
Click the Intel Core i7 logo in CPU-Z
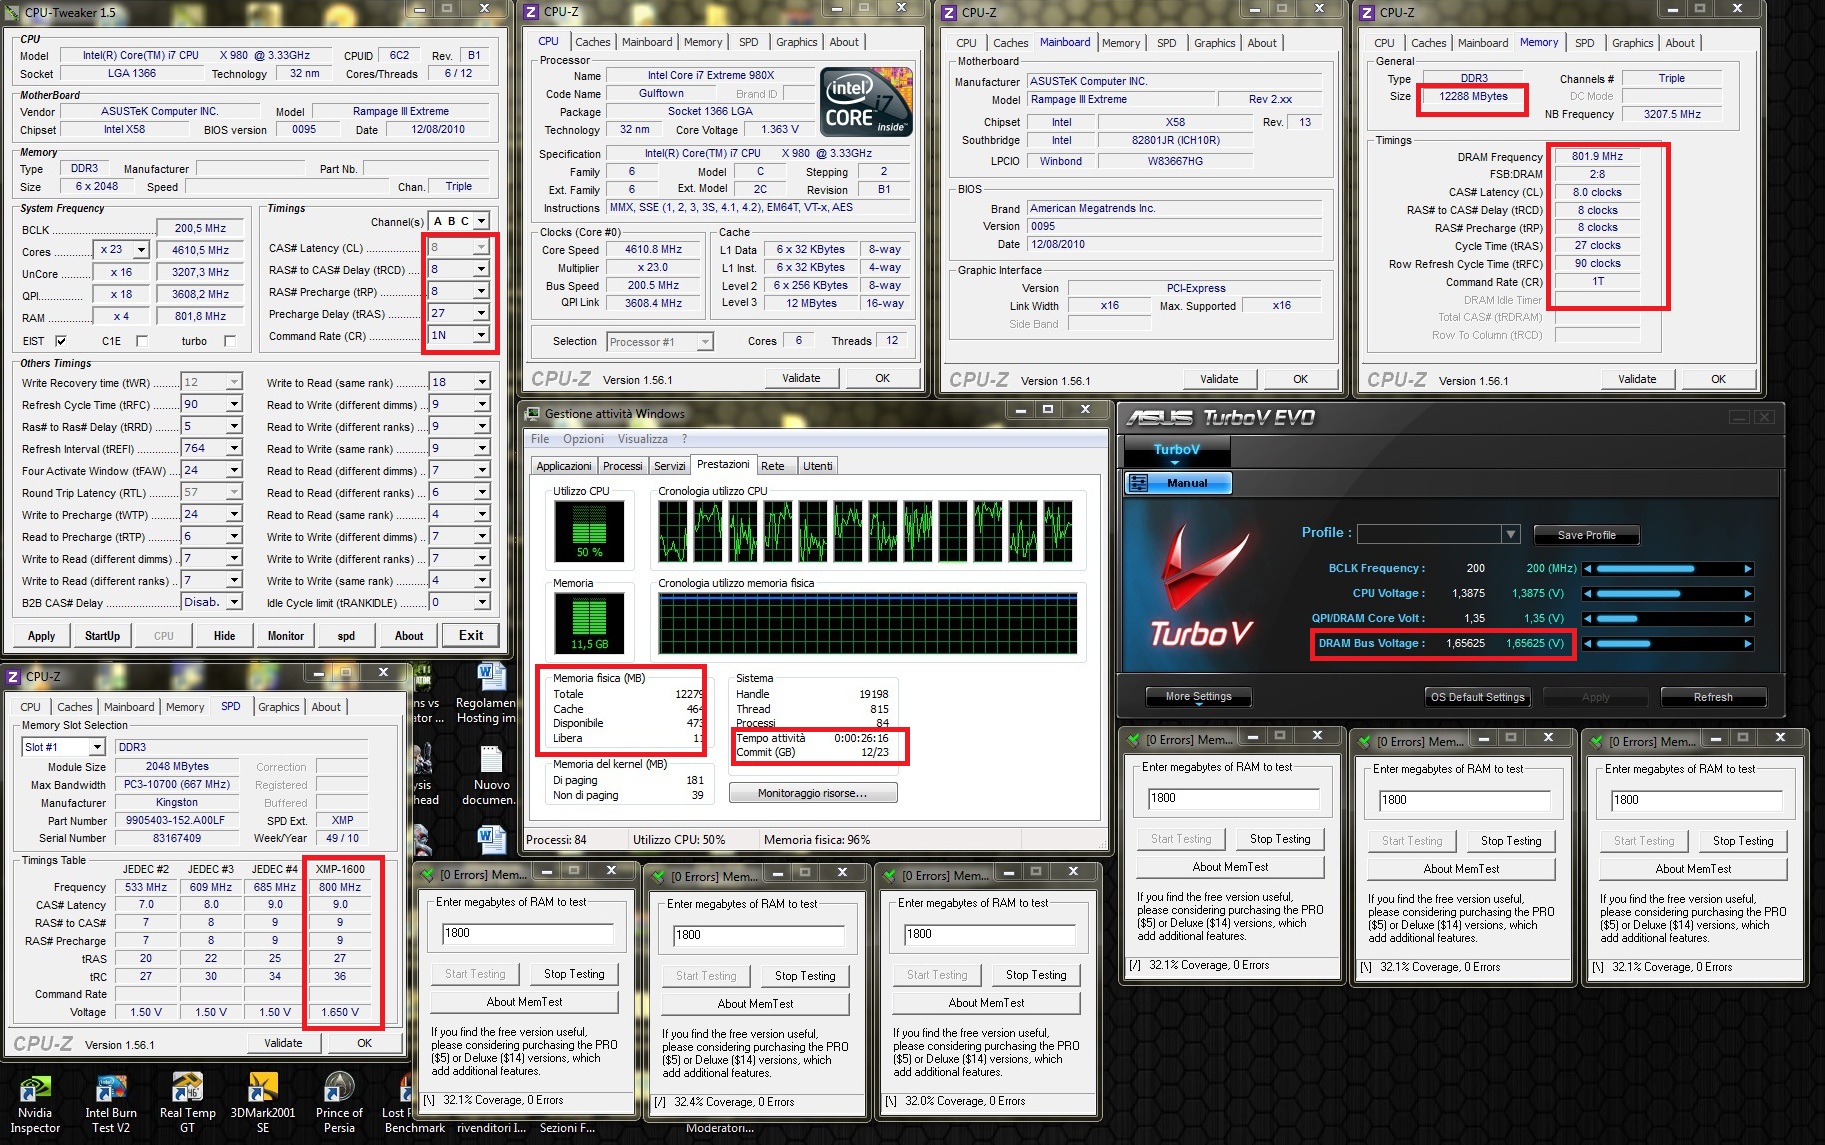click(866, 101)
